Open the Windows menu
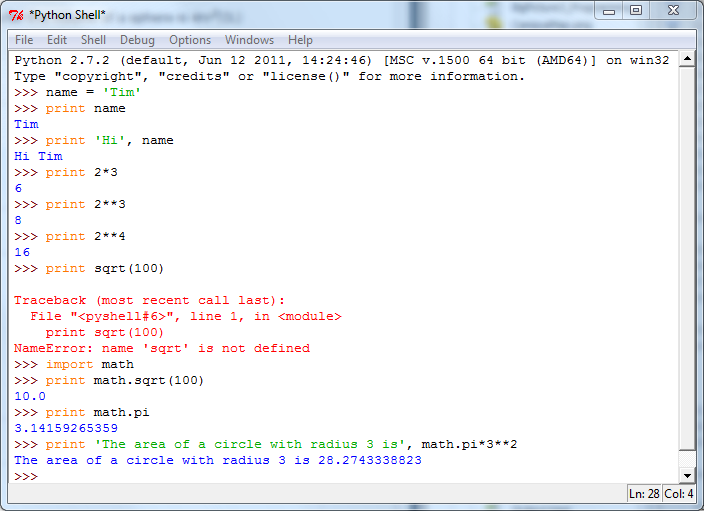The height and width of the screenshot is (511, 704). pos(249,40)
